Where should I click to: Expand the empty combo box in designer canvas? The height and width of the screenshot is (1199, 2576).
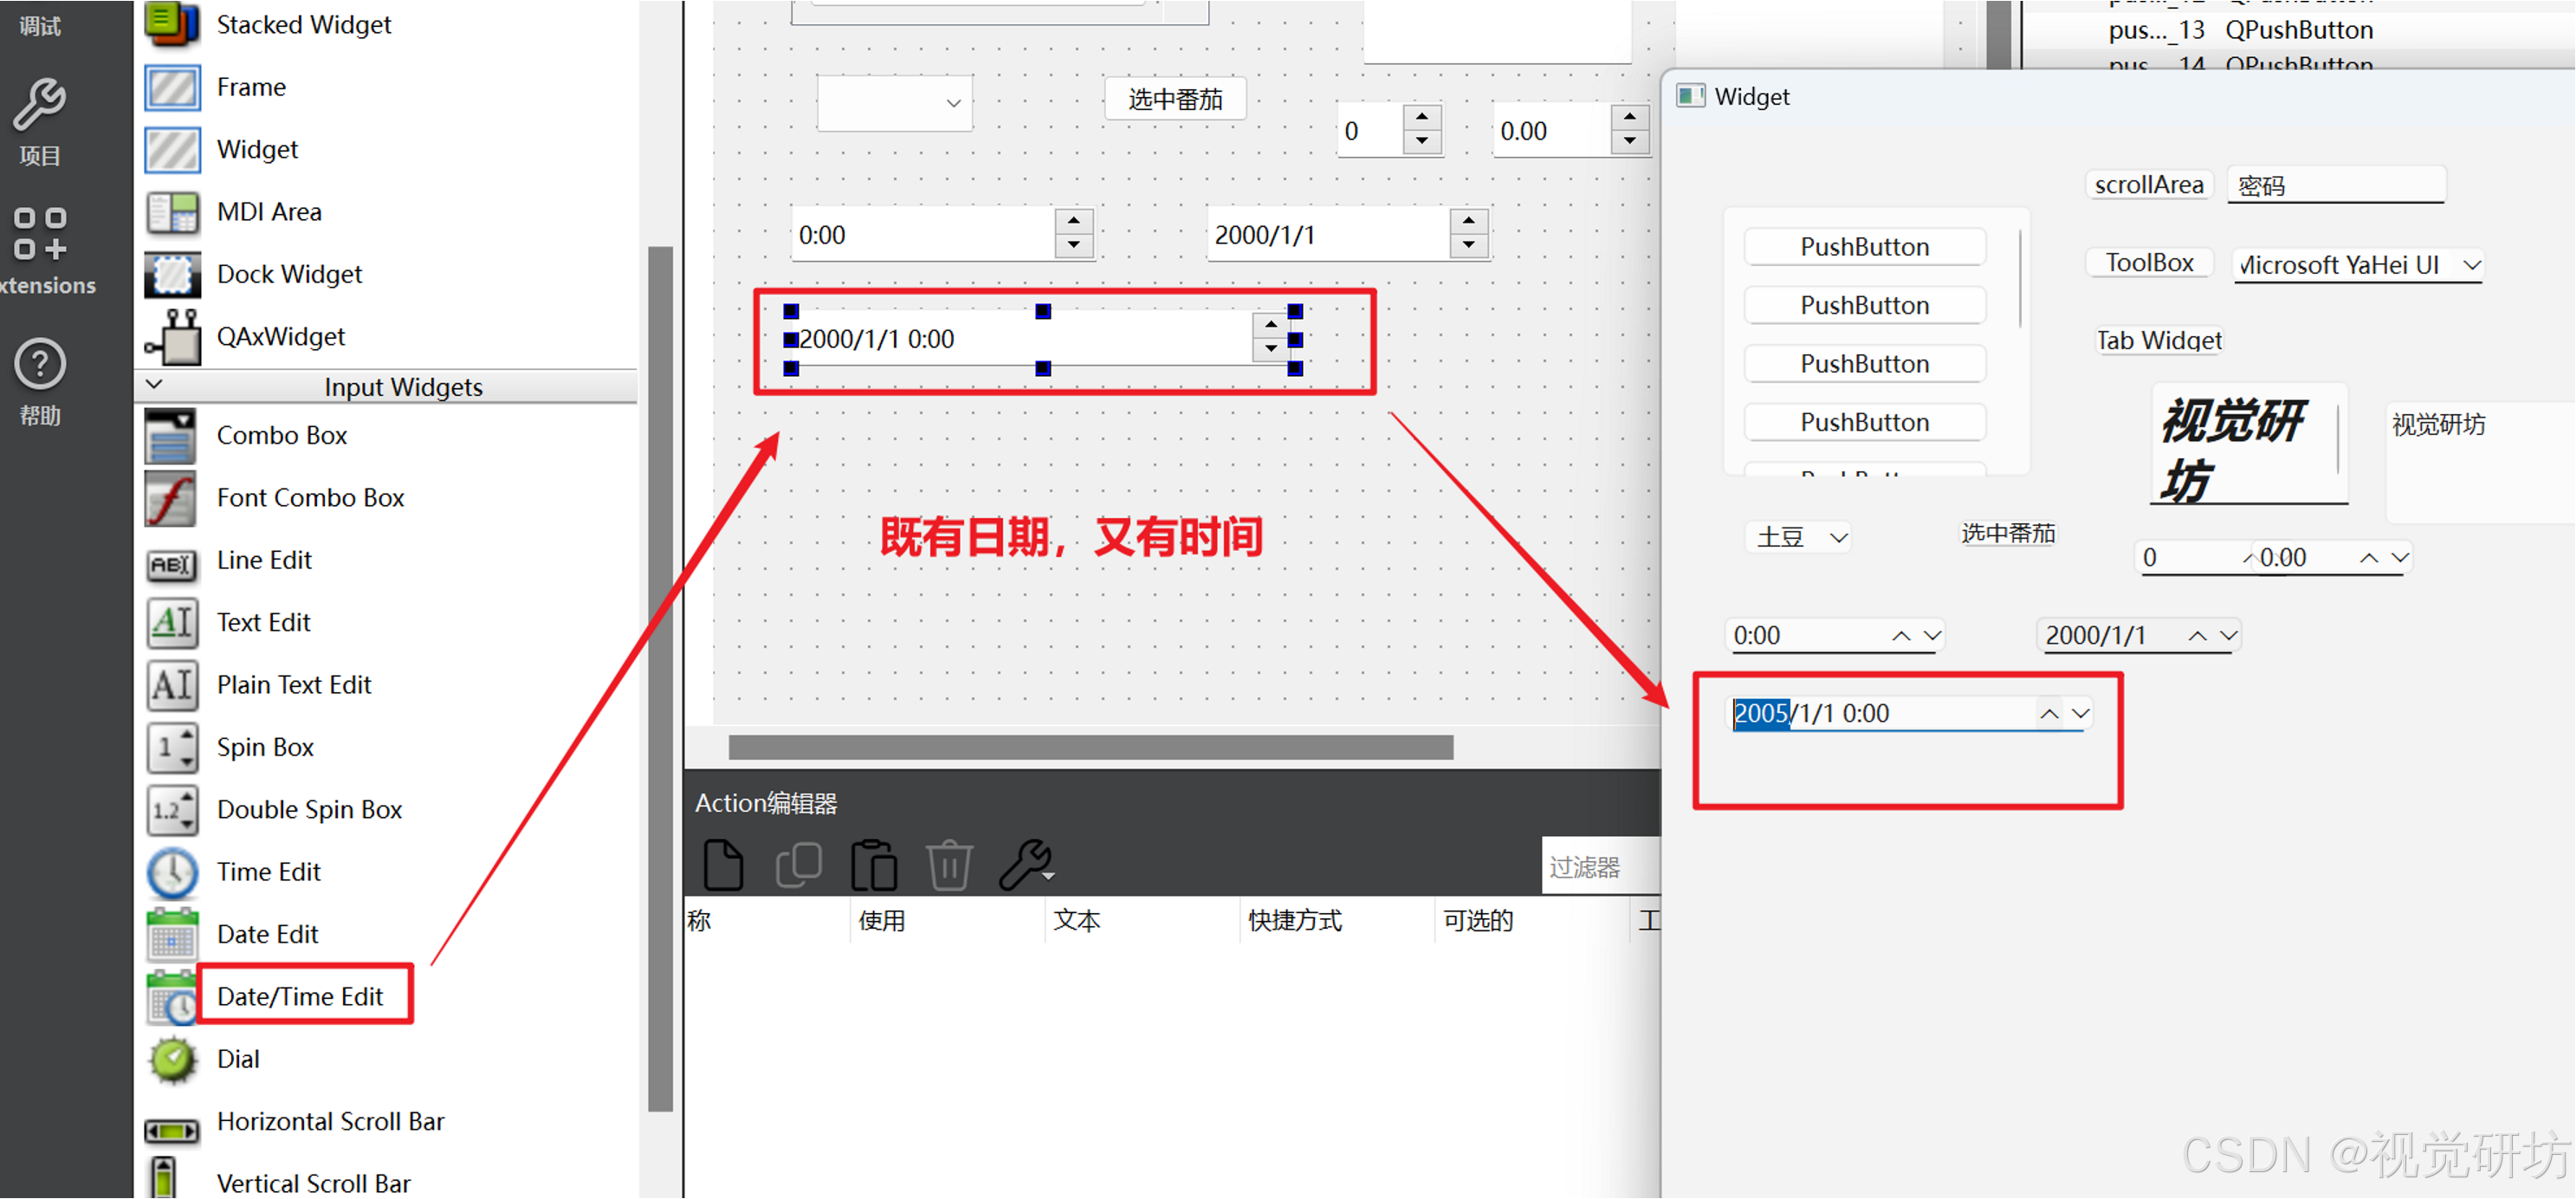coord(953,102)
